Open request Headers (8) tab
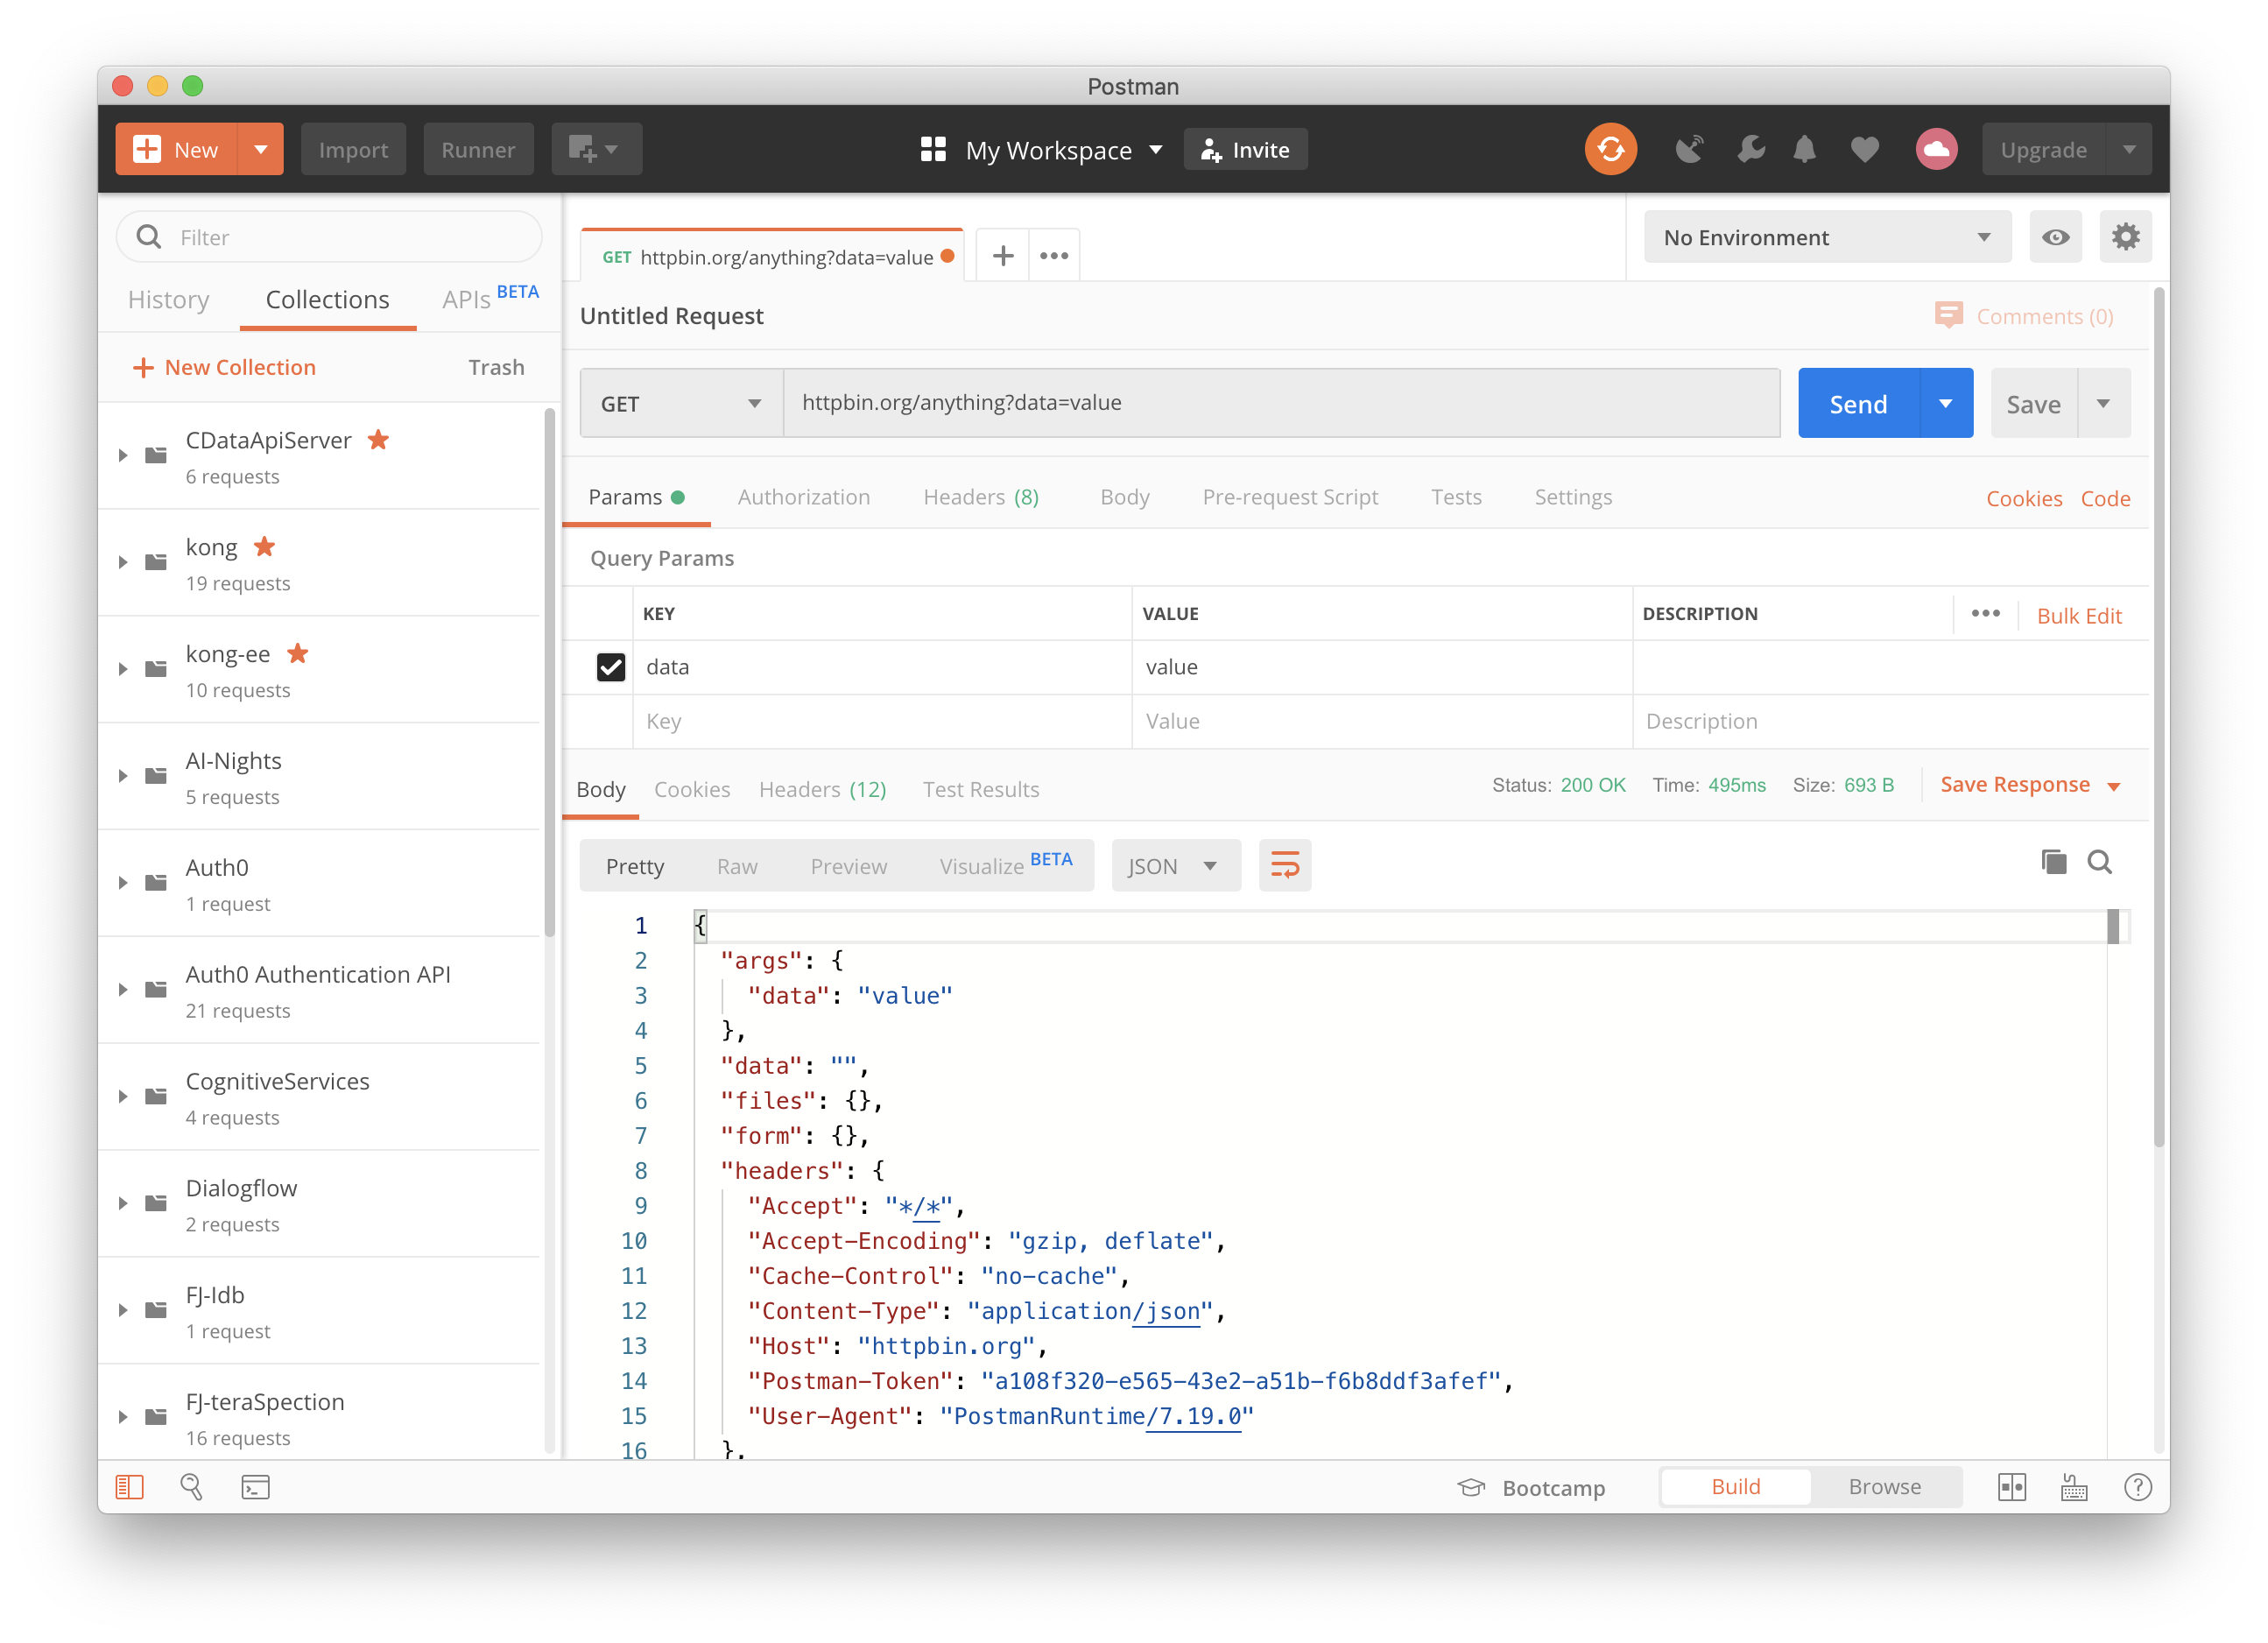The height and width of the screenshot is (1643, 2268). click(x=980, y=497)
